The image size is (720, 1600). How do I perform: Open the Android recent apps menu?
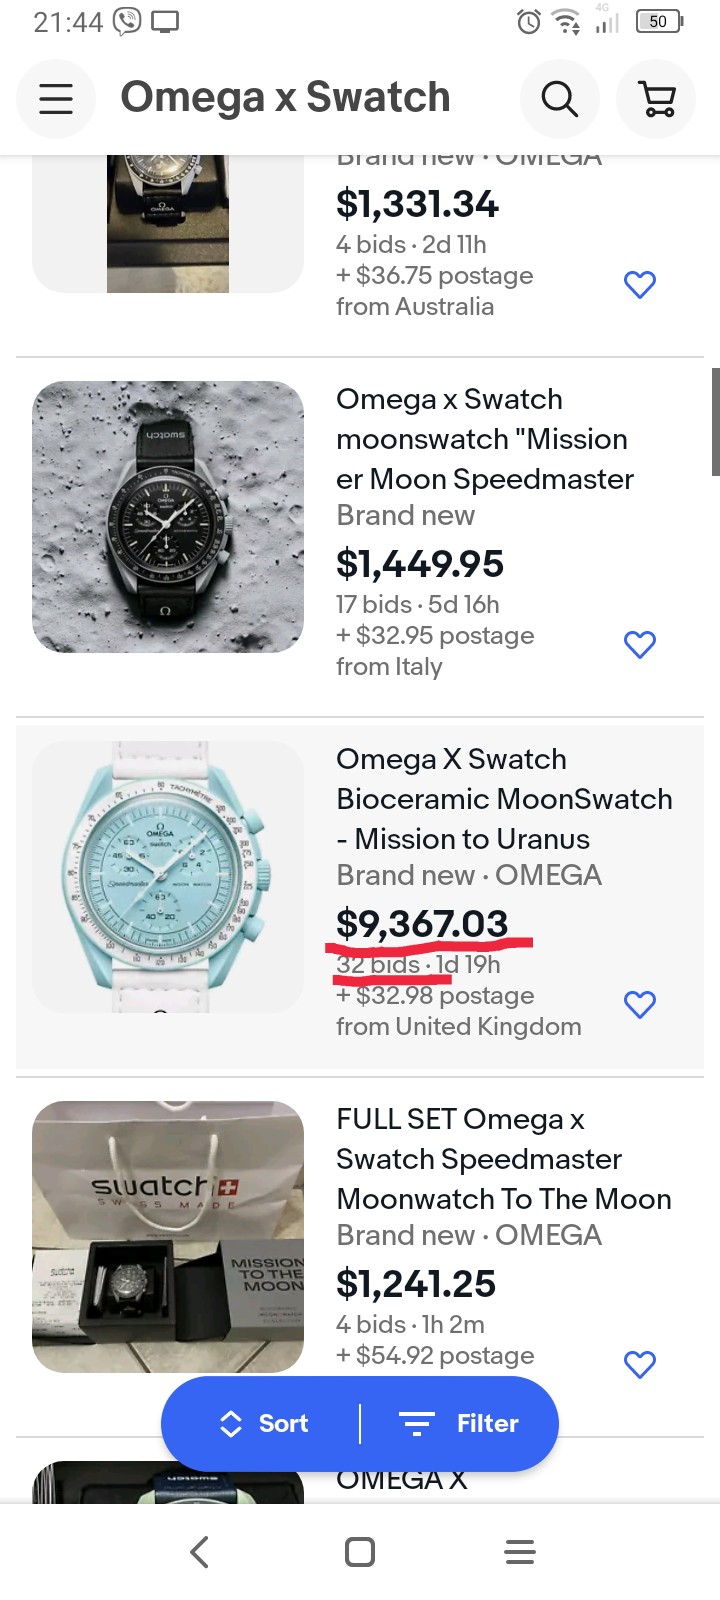pos(520,1552)
